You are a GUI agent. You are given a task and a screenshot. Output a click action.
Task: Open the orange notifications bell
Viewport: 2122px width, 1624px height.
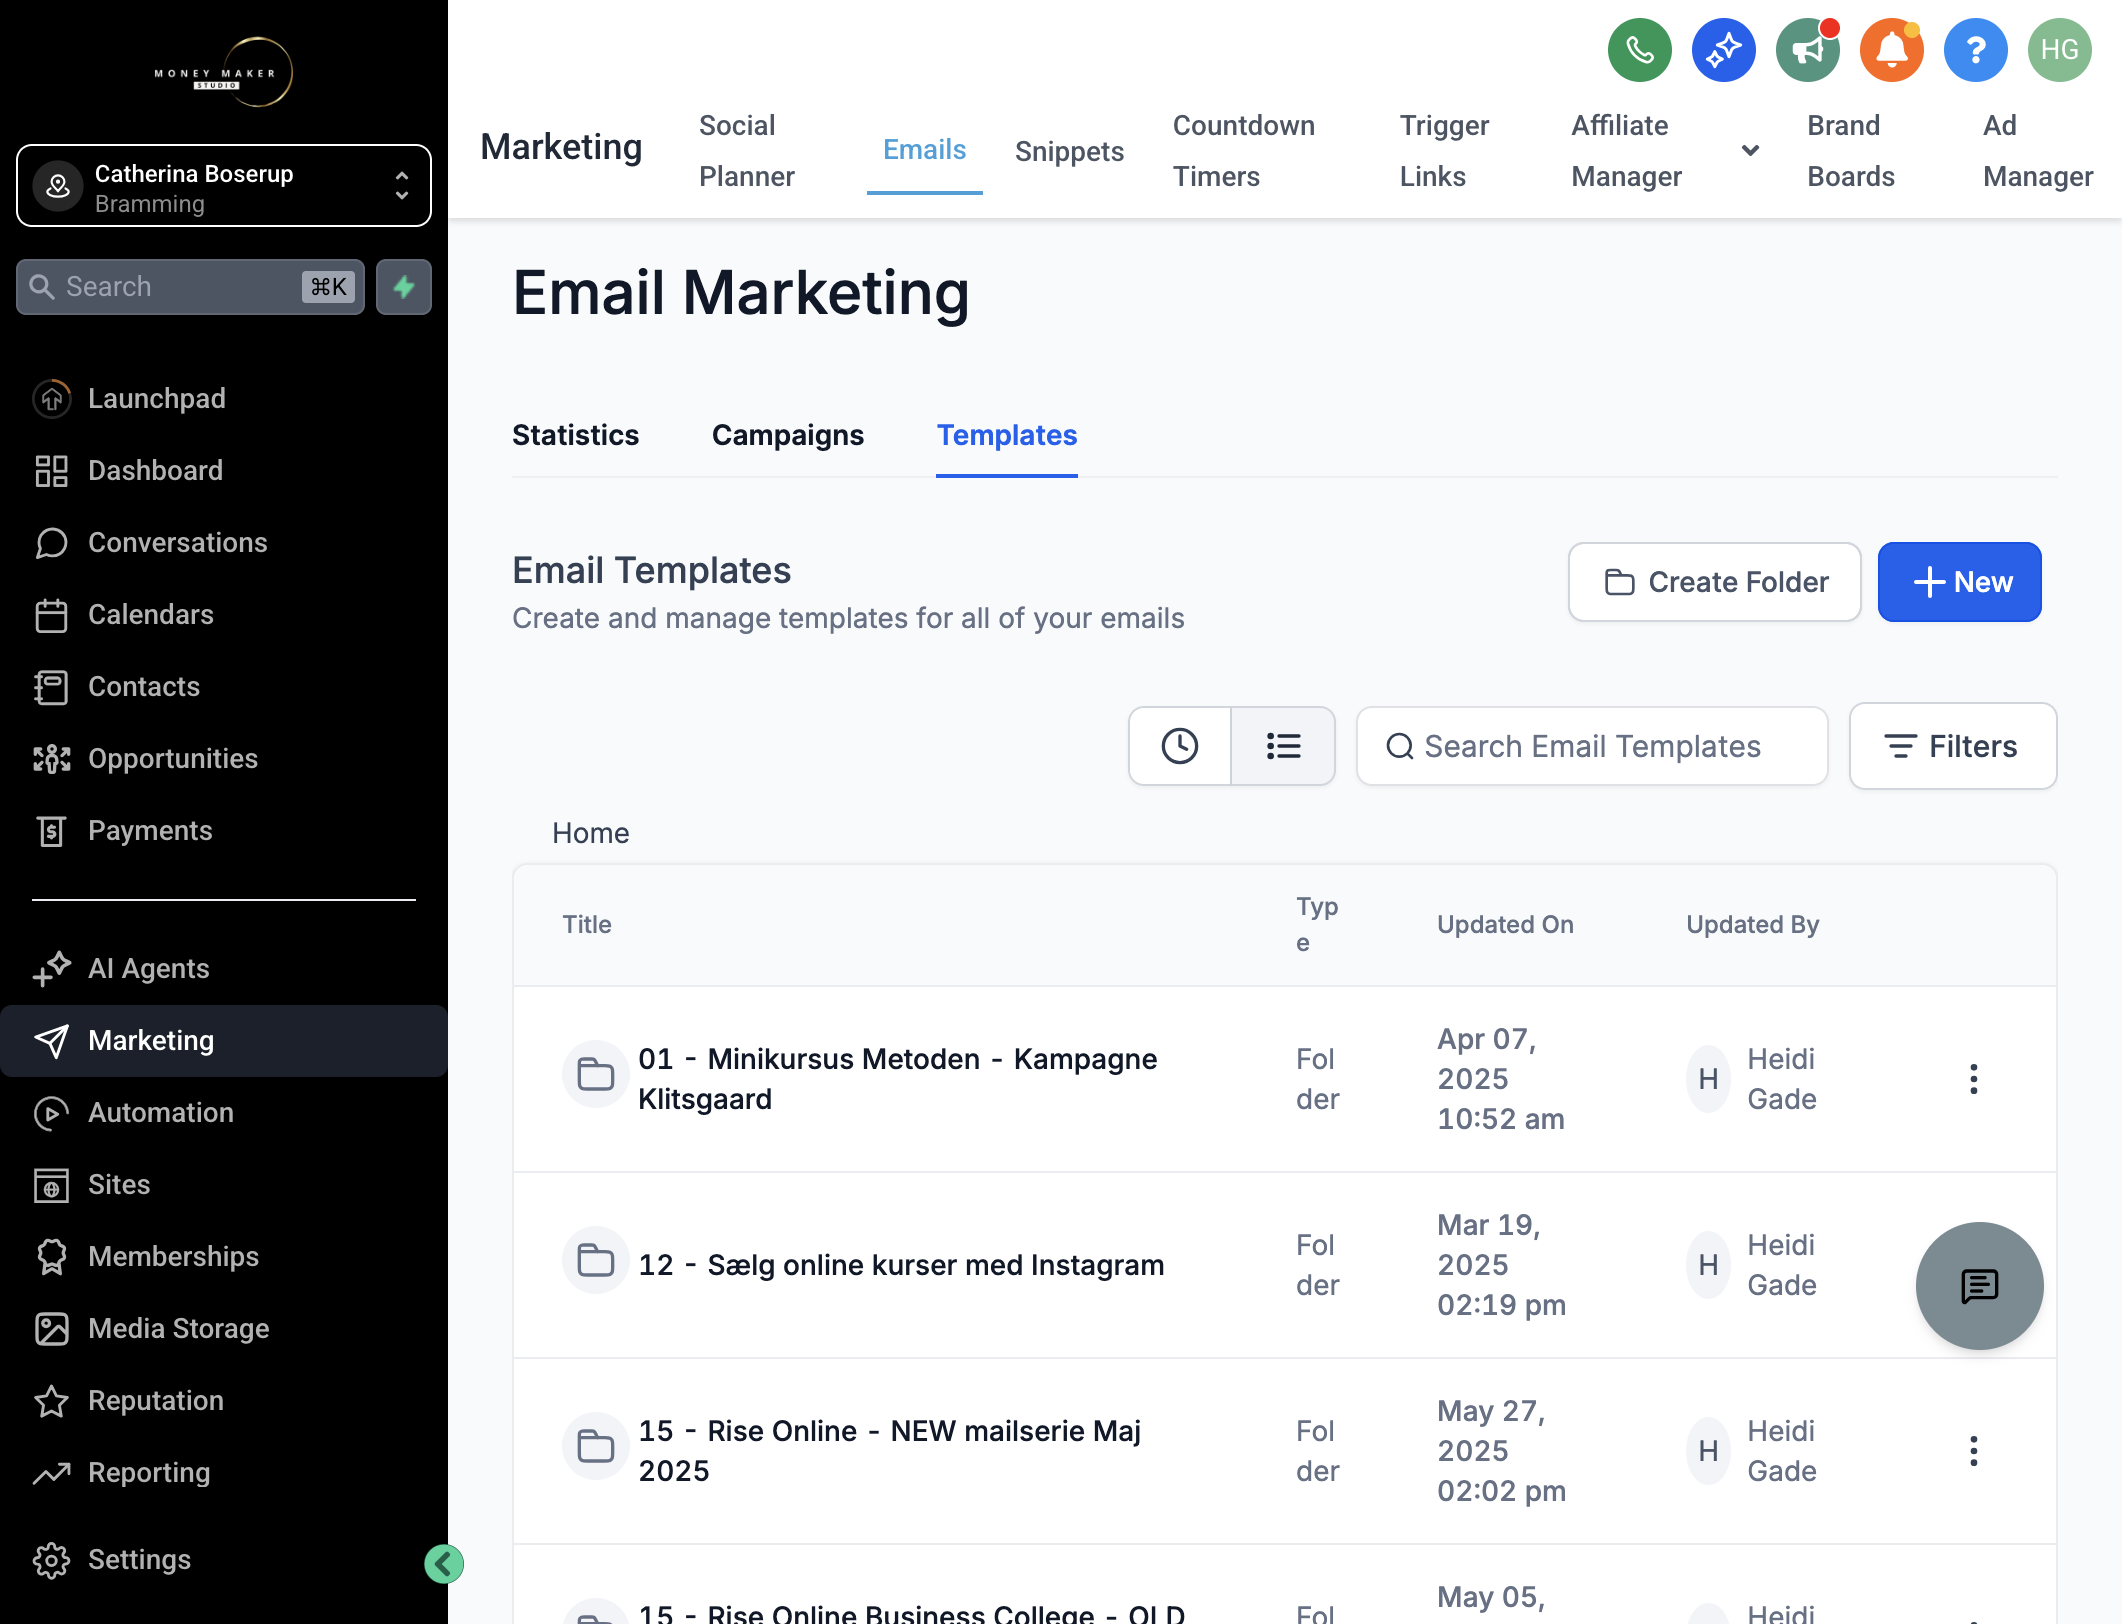[1891, 50]
